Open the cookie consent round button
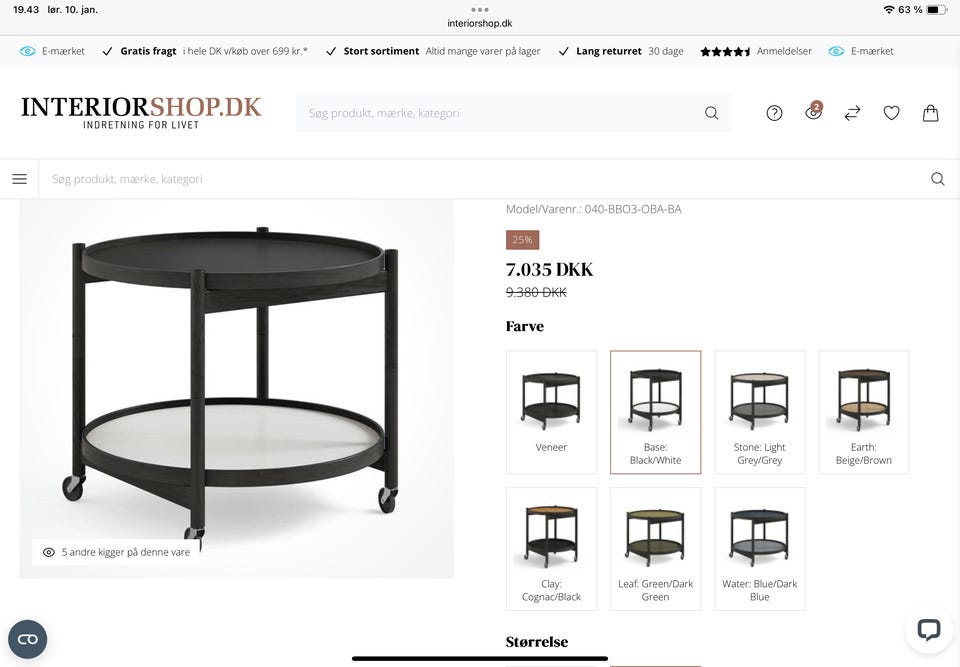The height and width of the screenshot is (667, 960). click(28, 639)
